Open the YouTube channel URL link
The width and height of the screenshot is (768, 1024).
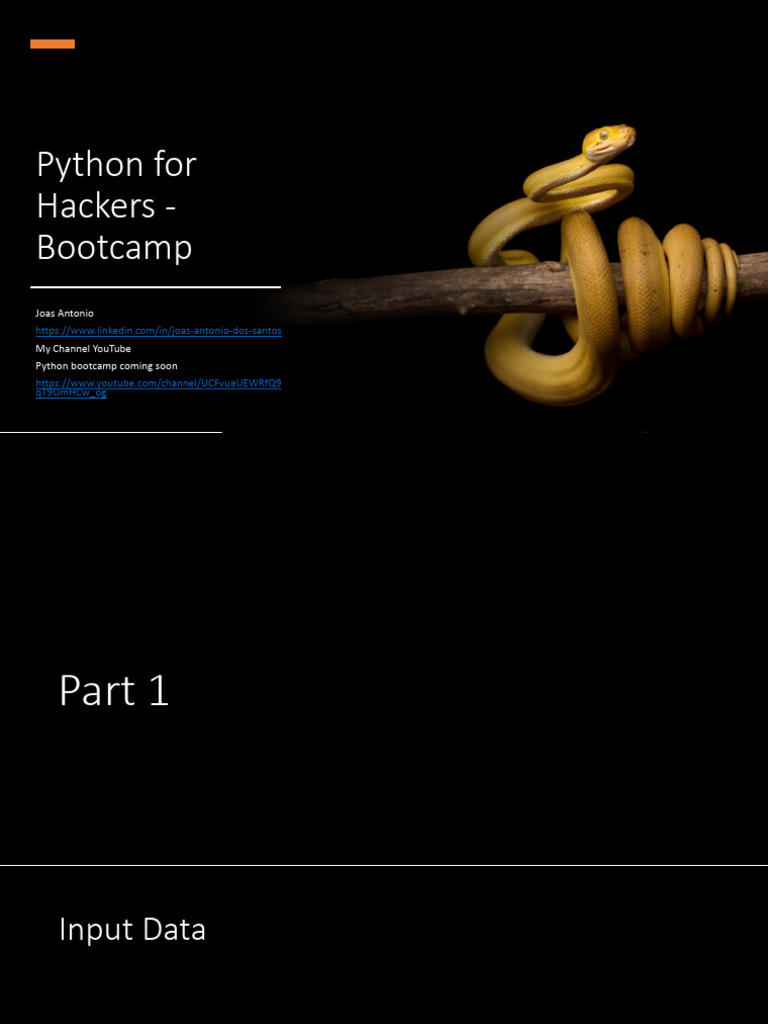point(159,387)
